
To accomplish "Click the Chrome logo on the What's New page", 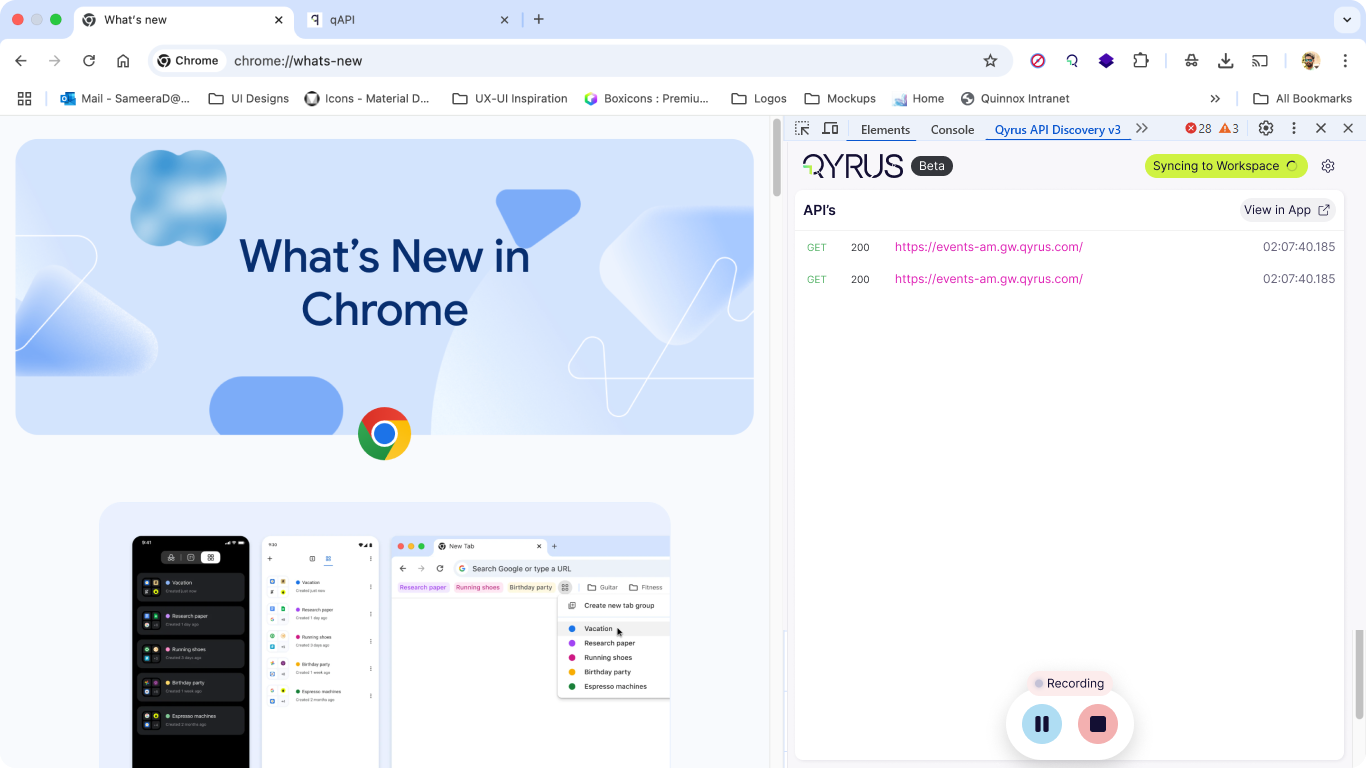I will click(x=385, y=434).
